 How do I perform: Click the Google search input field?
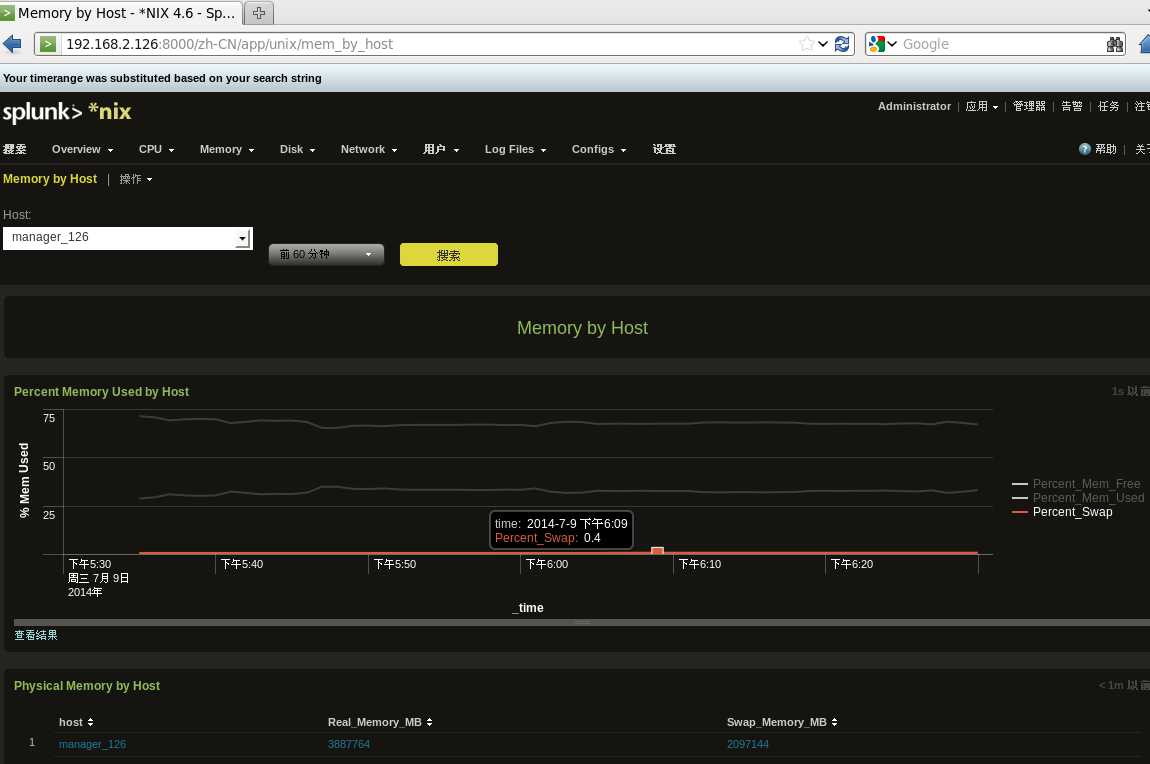(1001, 44)
